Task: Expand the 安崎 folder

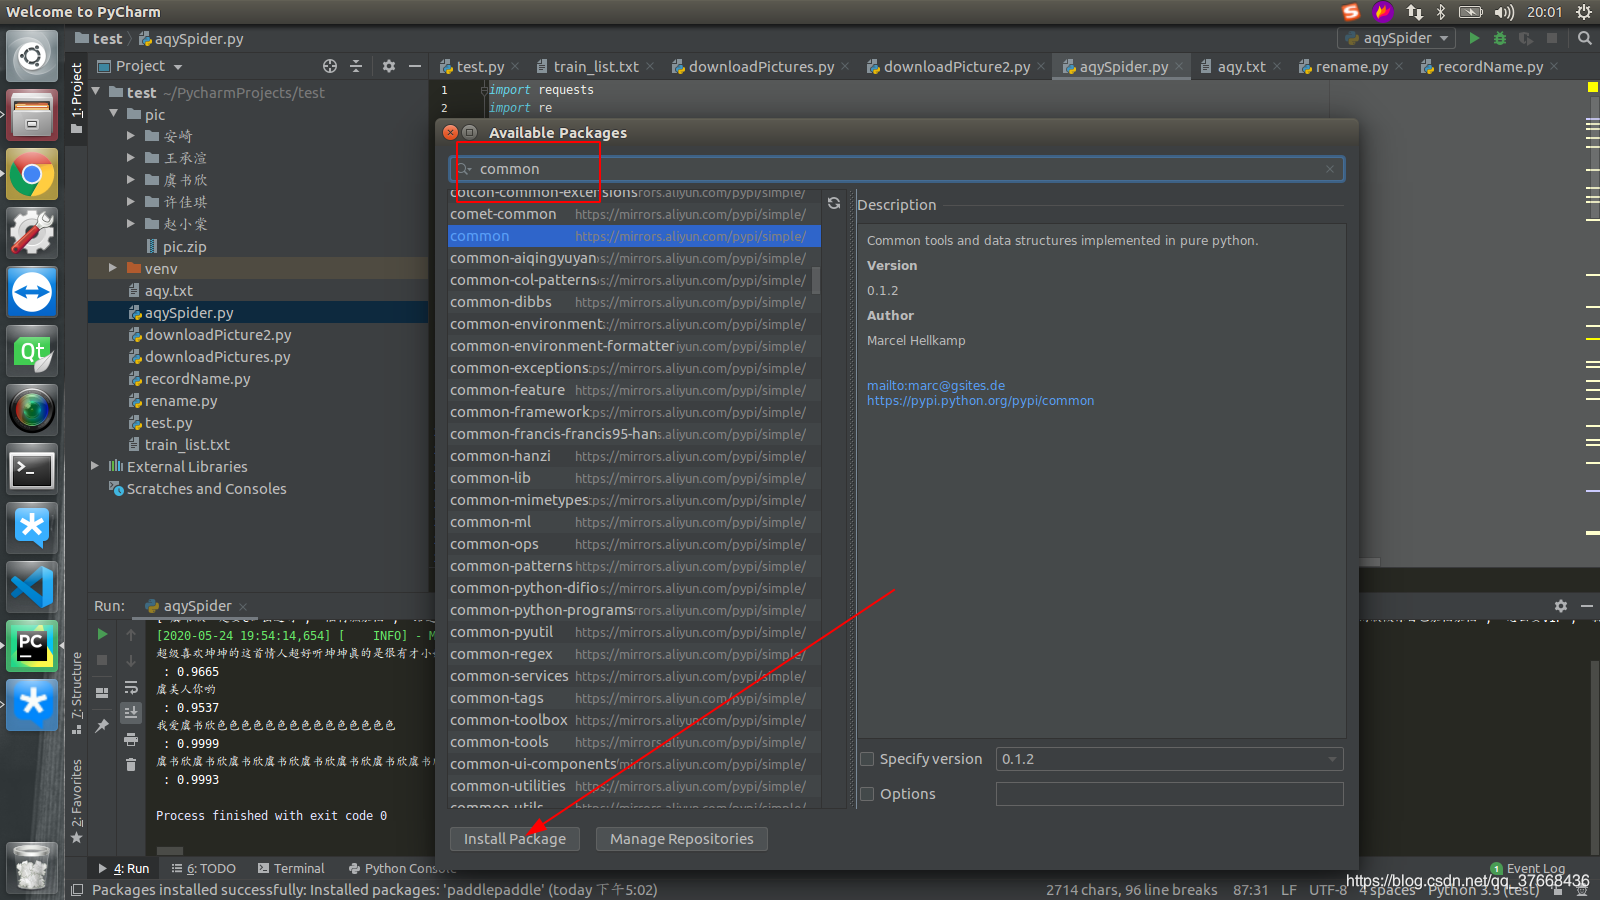Action: pos(130,135)
